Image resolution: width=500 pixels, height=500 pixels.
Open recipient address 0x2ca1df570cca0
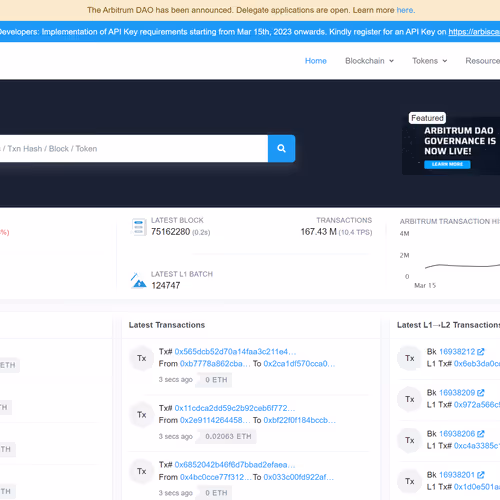299,364
